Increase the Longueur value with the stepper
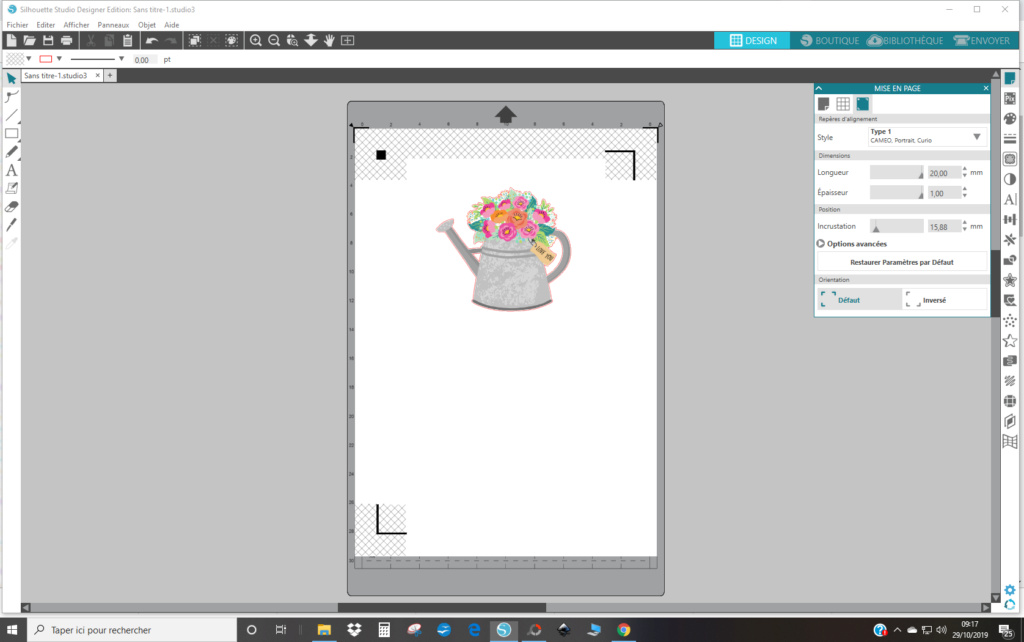1024x642 pixels. click(965, 170)
